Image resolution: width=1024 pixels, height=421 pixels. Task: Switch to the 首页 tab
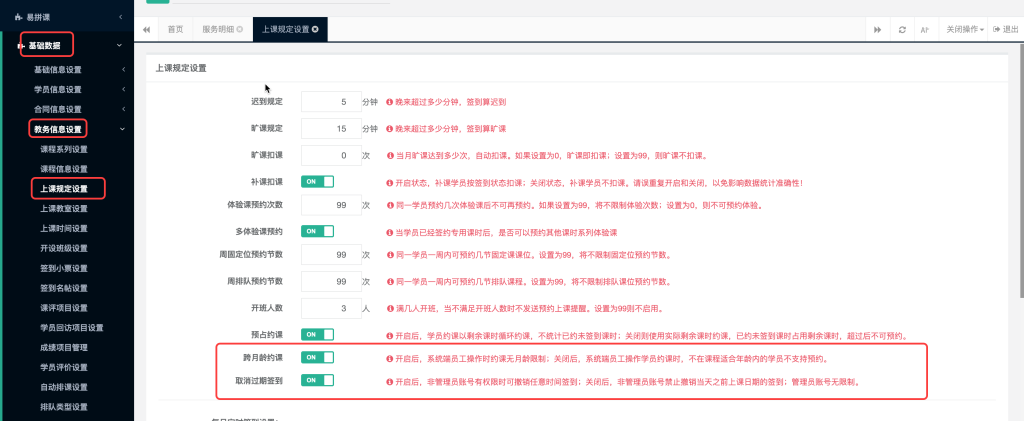(175, 29)
